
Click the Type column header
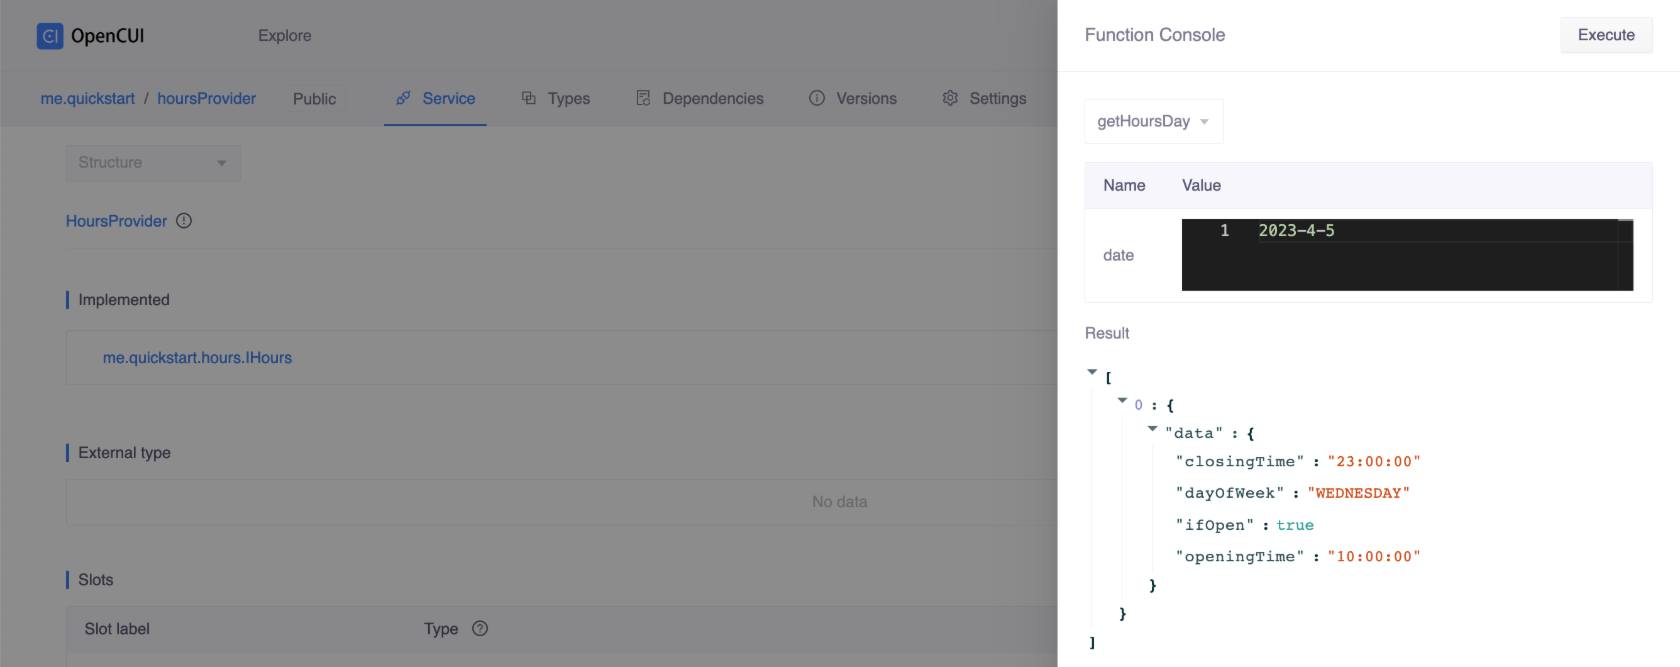coord(441,628)
